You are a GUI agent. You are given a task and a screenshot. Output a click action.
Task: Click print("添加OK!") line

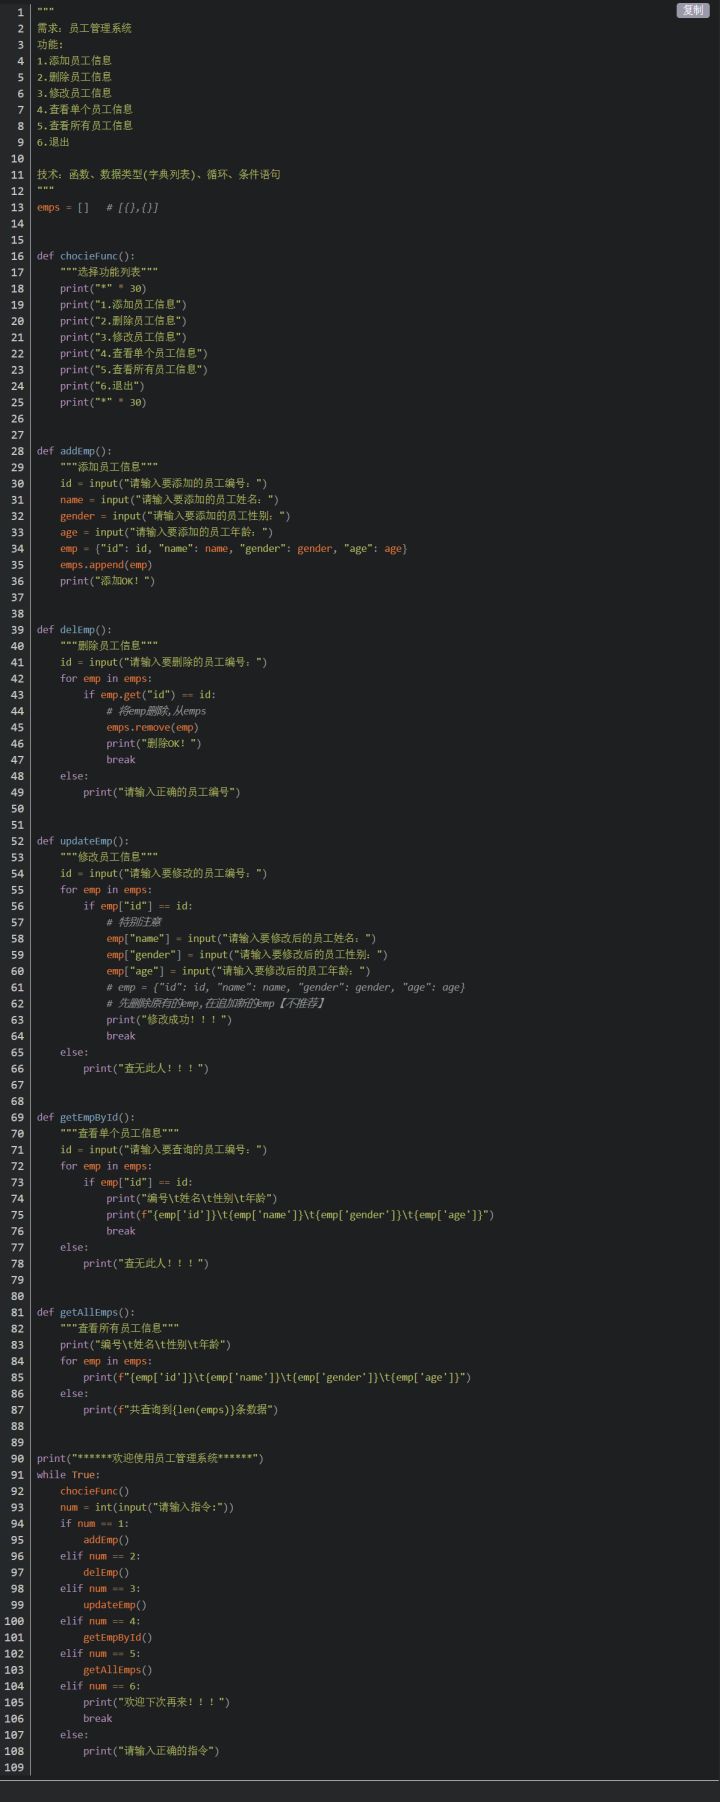point(108,581)
